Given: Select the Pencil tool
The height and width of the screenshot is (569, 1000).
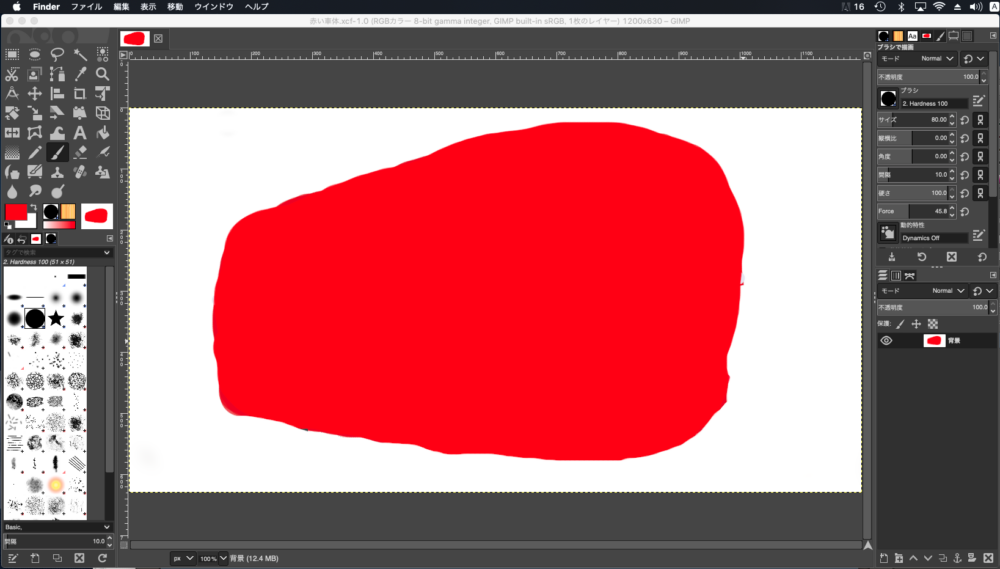Looking at the screenshot, I should pos(35,152).
